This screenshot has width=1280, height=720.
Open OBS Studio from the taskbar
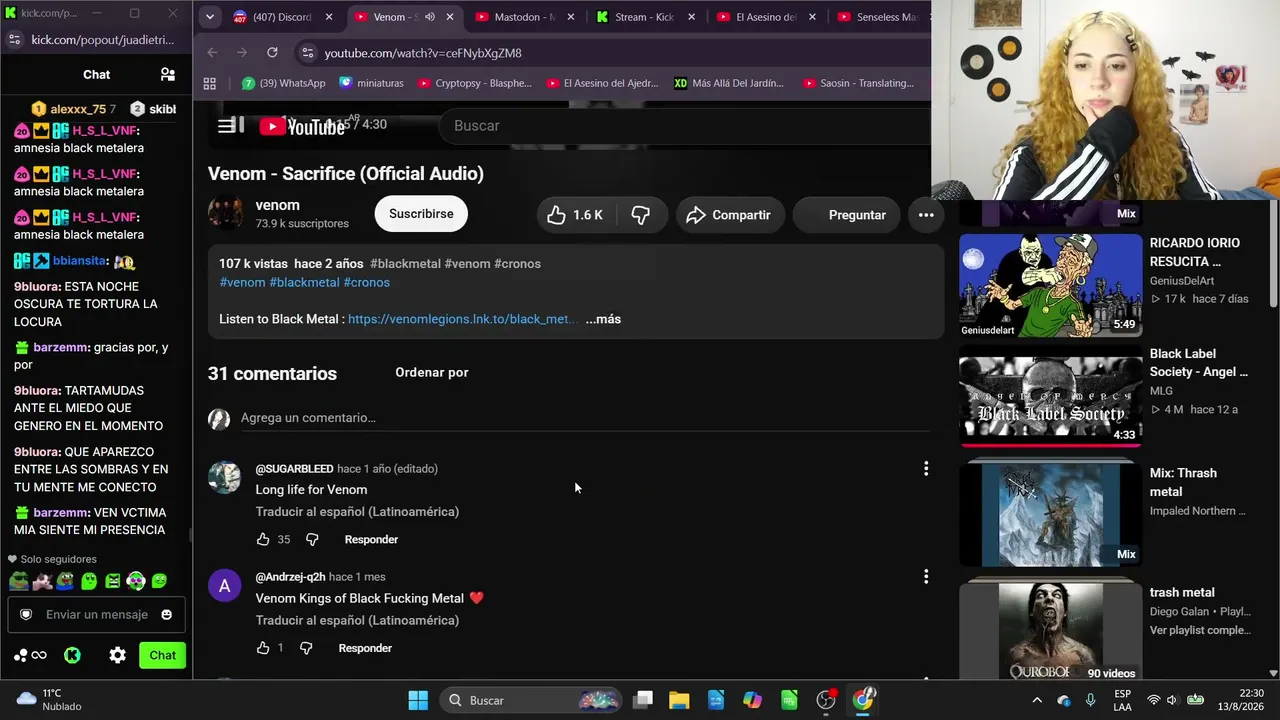pyautogui.click(x=826, y=700)
